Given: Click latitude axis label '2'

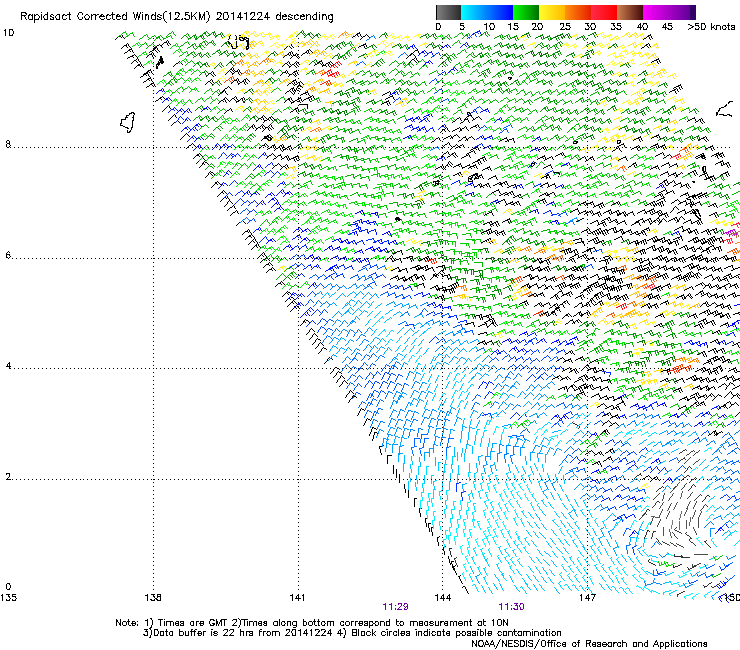Looking at the screenshot, I should pos(8,477).
